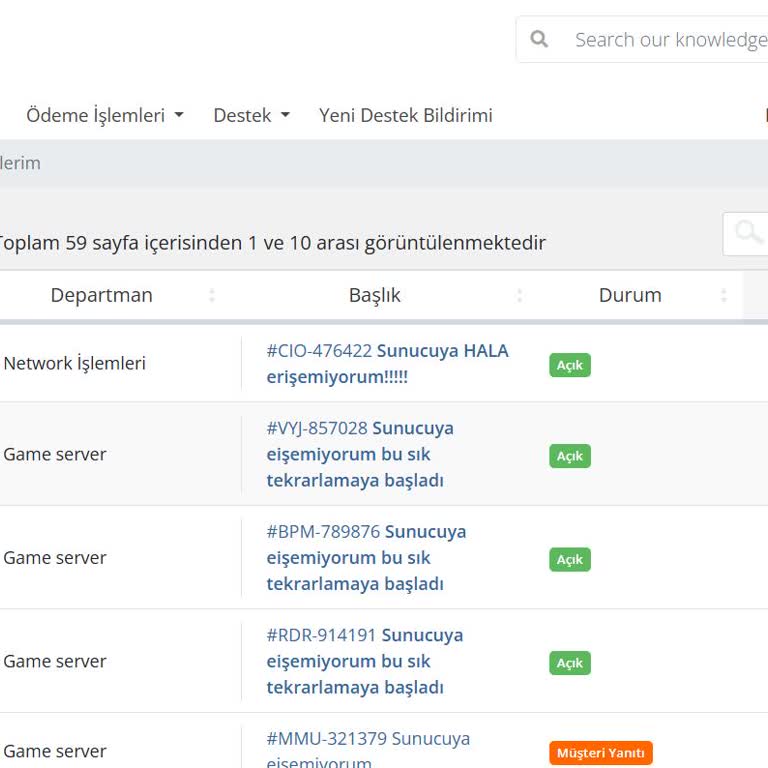Click the table filter magnifier icon
Screen dimensions: 768x768
click(748, 233)
